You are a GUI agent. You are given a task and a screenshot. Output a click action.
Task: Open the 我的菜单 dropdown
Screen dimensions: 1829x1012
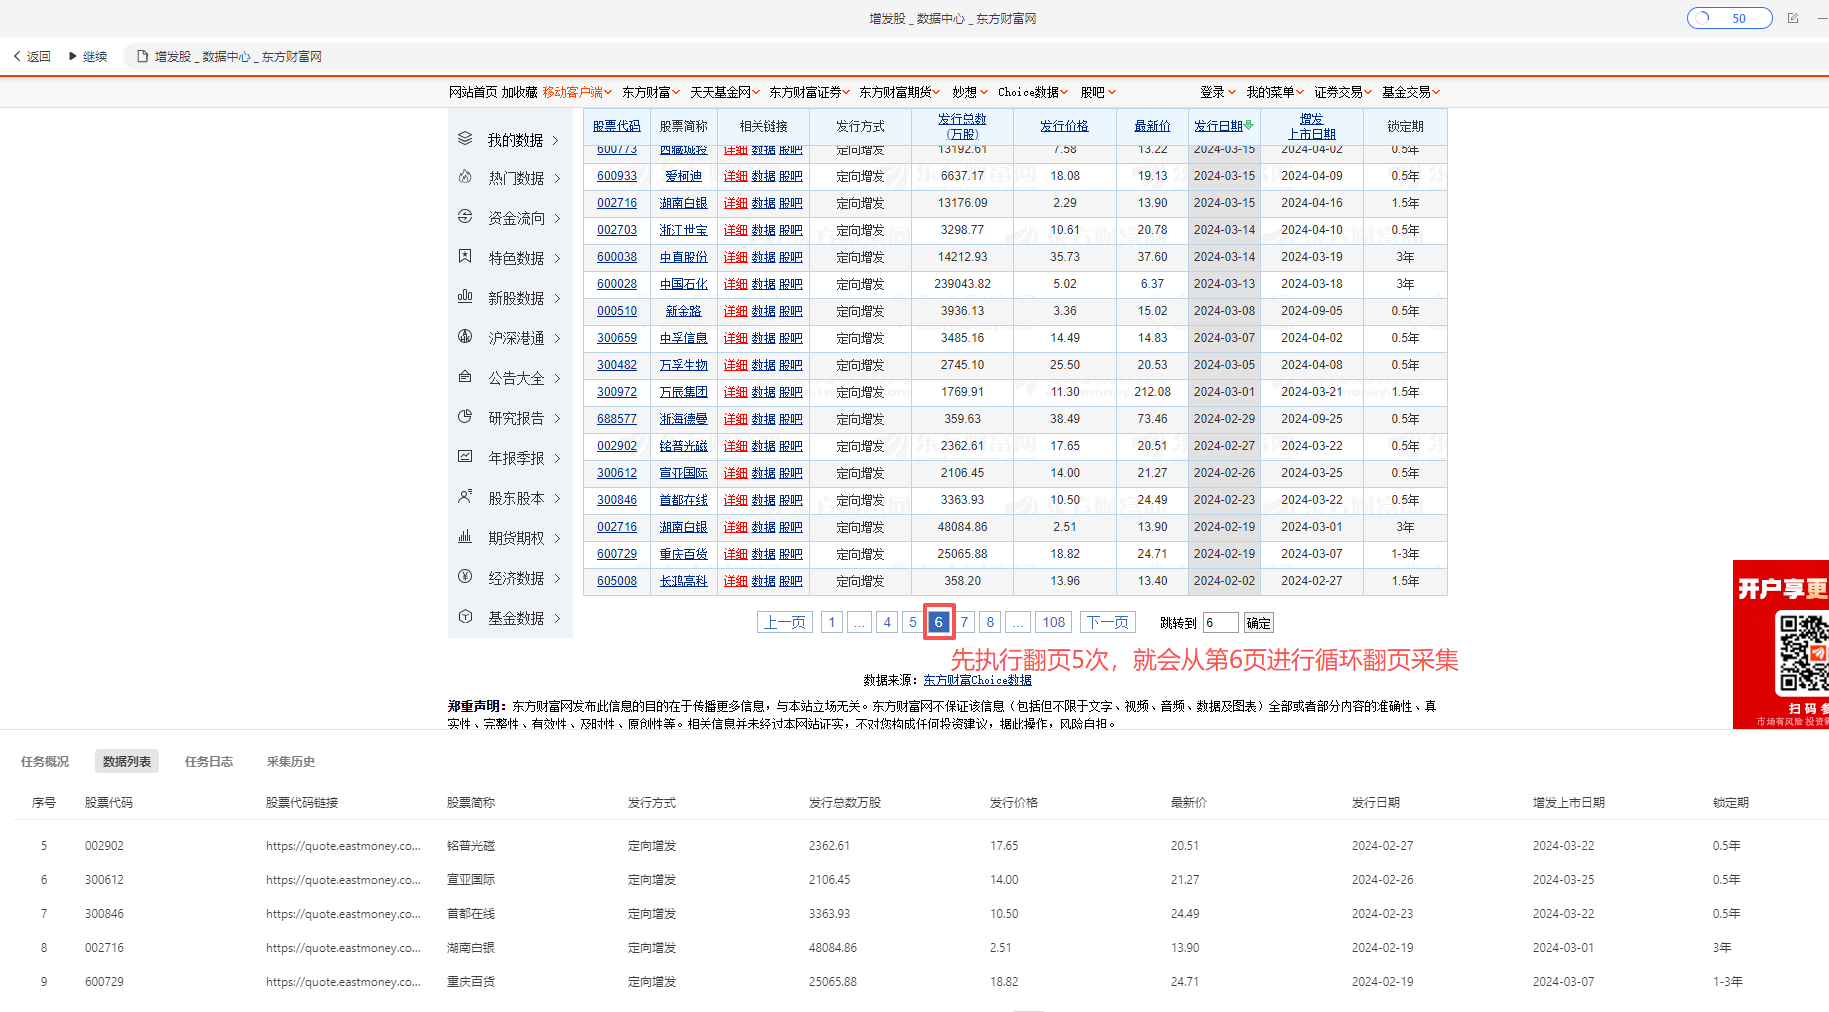point(1275,92)
